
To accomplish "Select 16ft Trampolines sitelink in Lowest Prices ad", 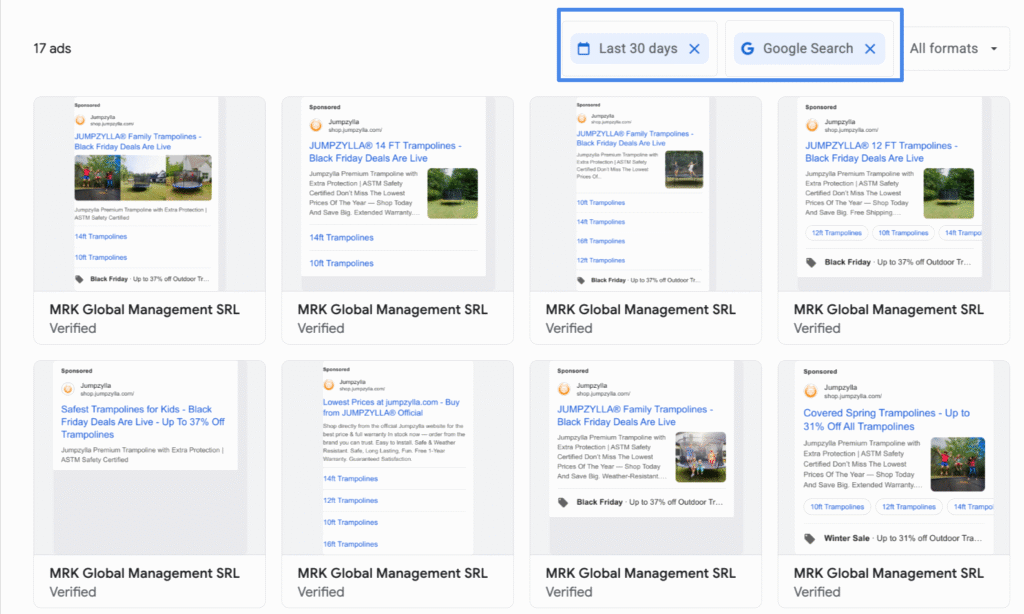I will click(350, 543).
